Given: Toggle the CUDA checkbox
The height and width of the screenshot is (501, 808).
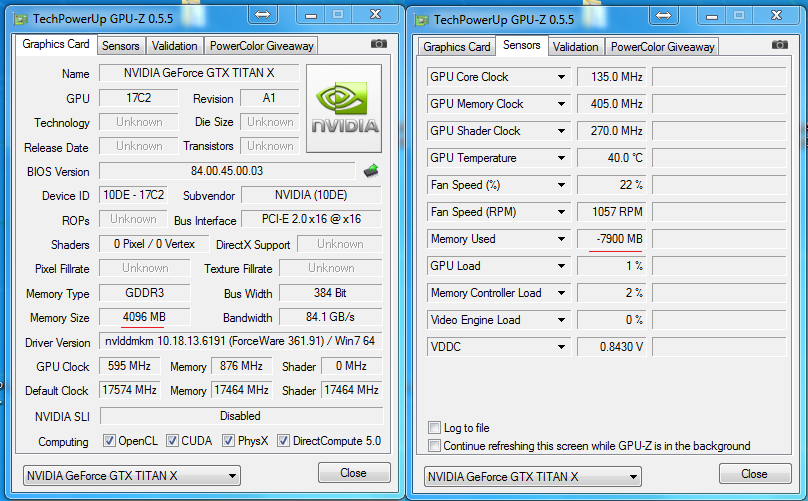Looking at the screenshot, I should pos(173,441).
